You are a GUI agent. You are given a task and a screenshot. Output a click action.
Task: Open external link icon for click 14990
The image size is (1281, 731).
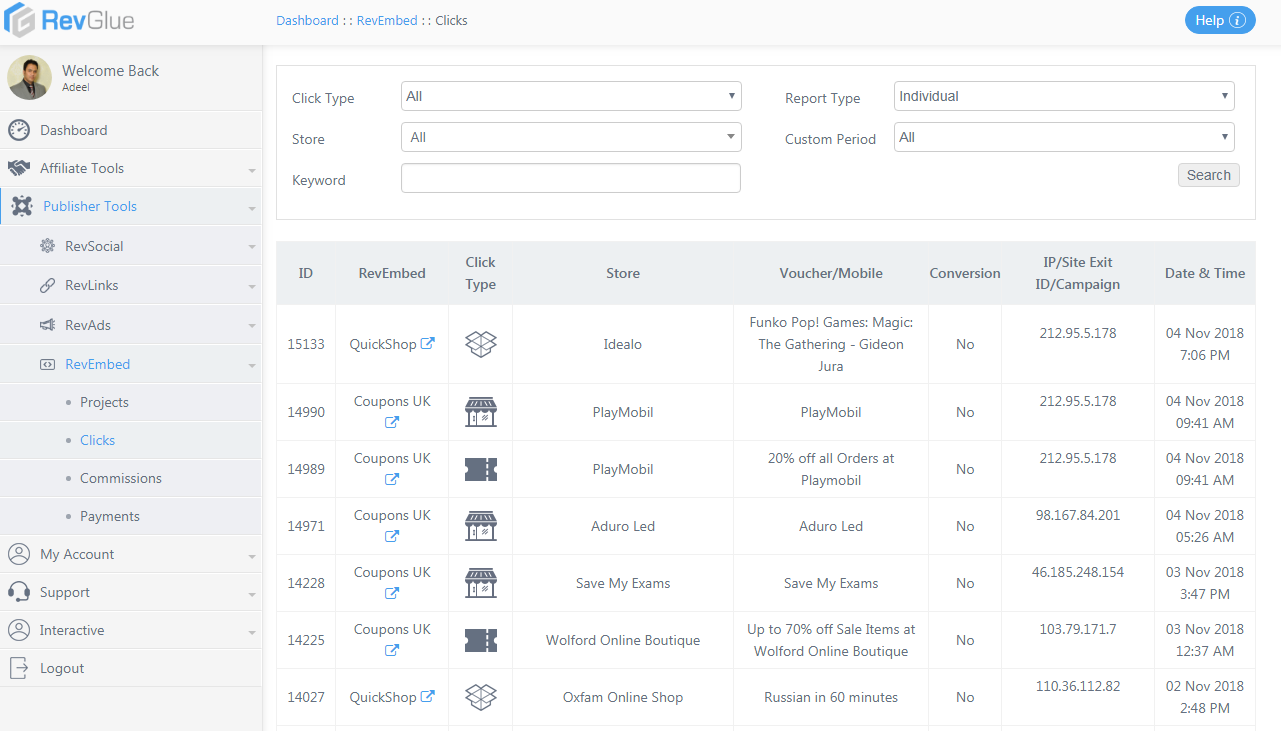pos(392,423)
